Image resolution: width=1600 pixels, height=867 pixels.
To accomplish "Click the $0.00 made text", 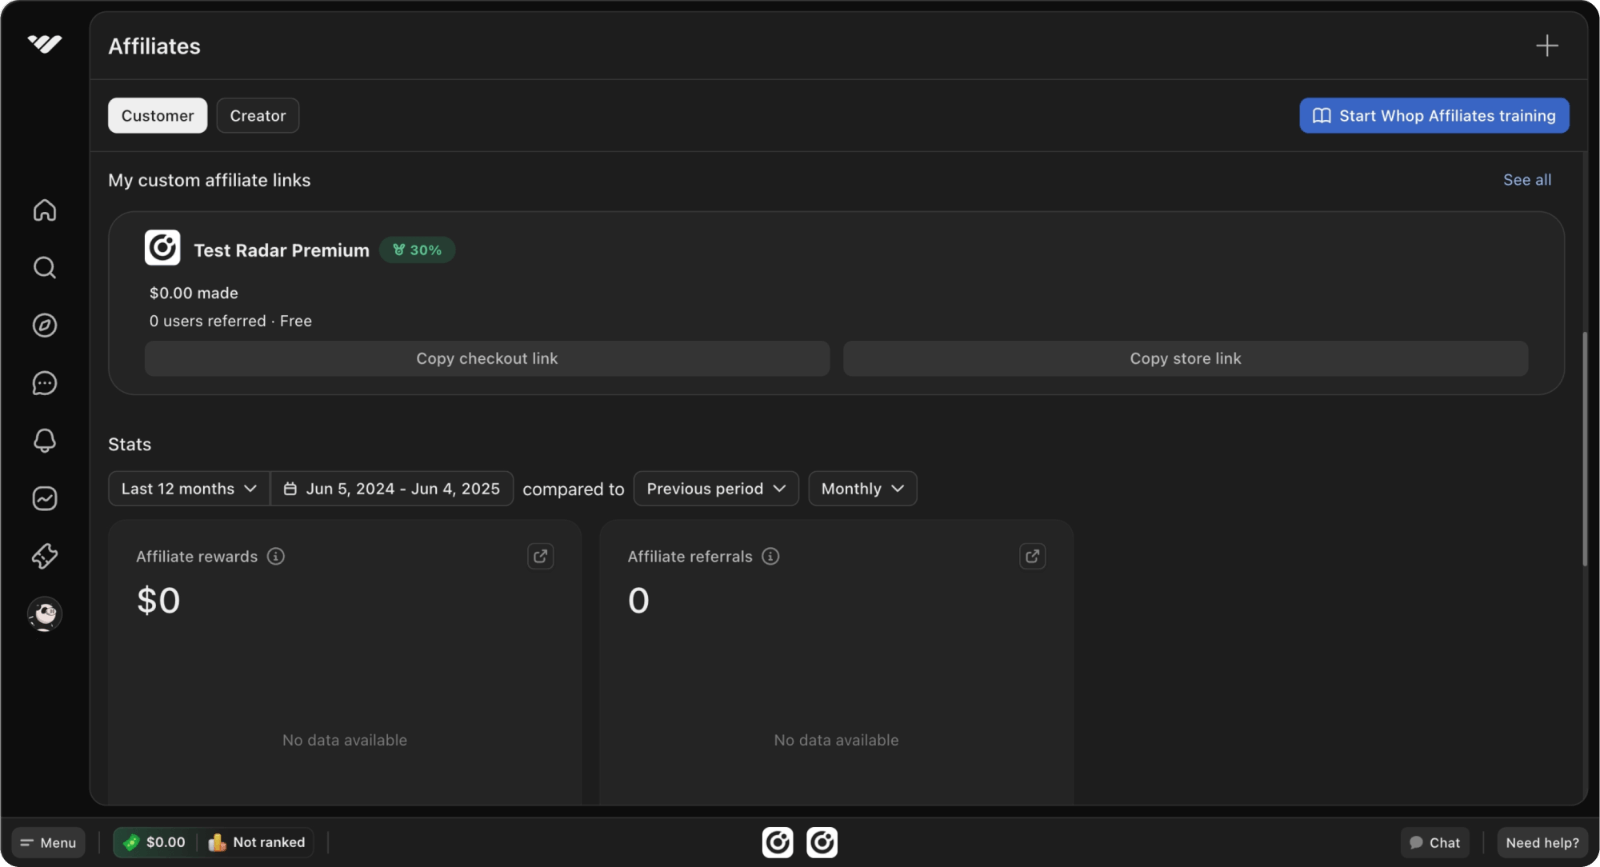I will pyautogui.click(x=194, y=293).
